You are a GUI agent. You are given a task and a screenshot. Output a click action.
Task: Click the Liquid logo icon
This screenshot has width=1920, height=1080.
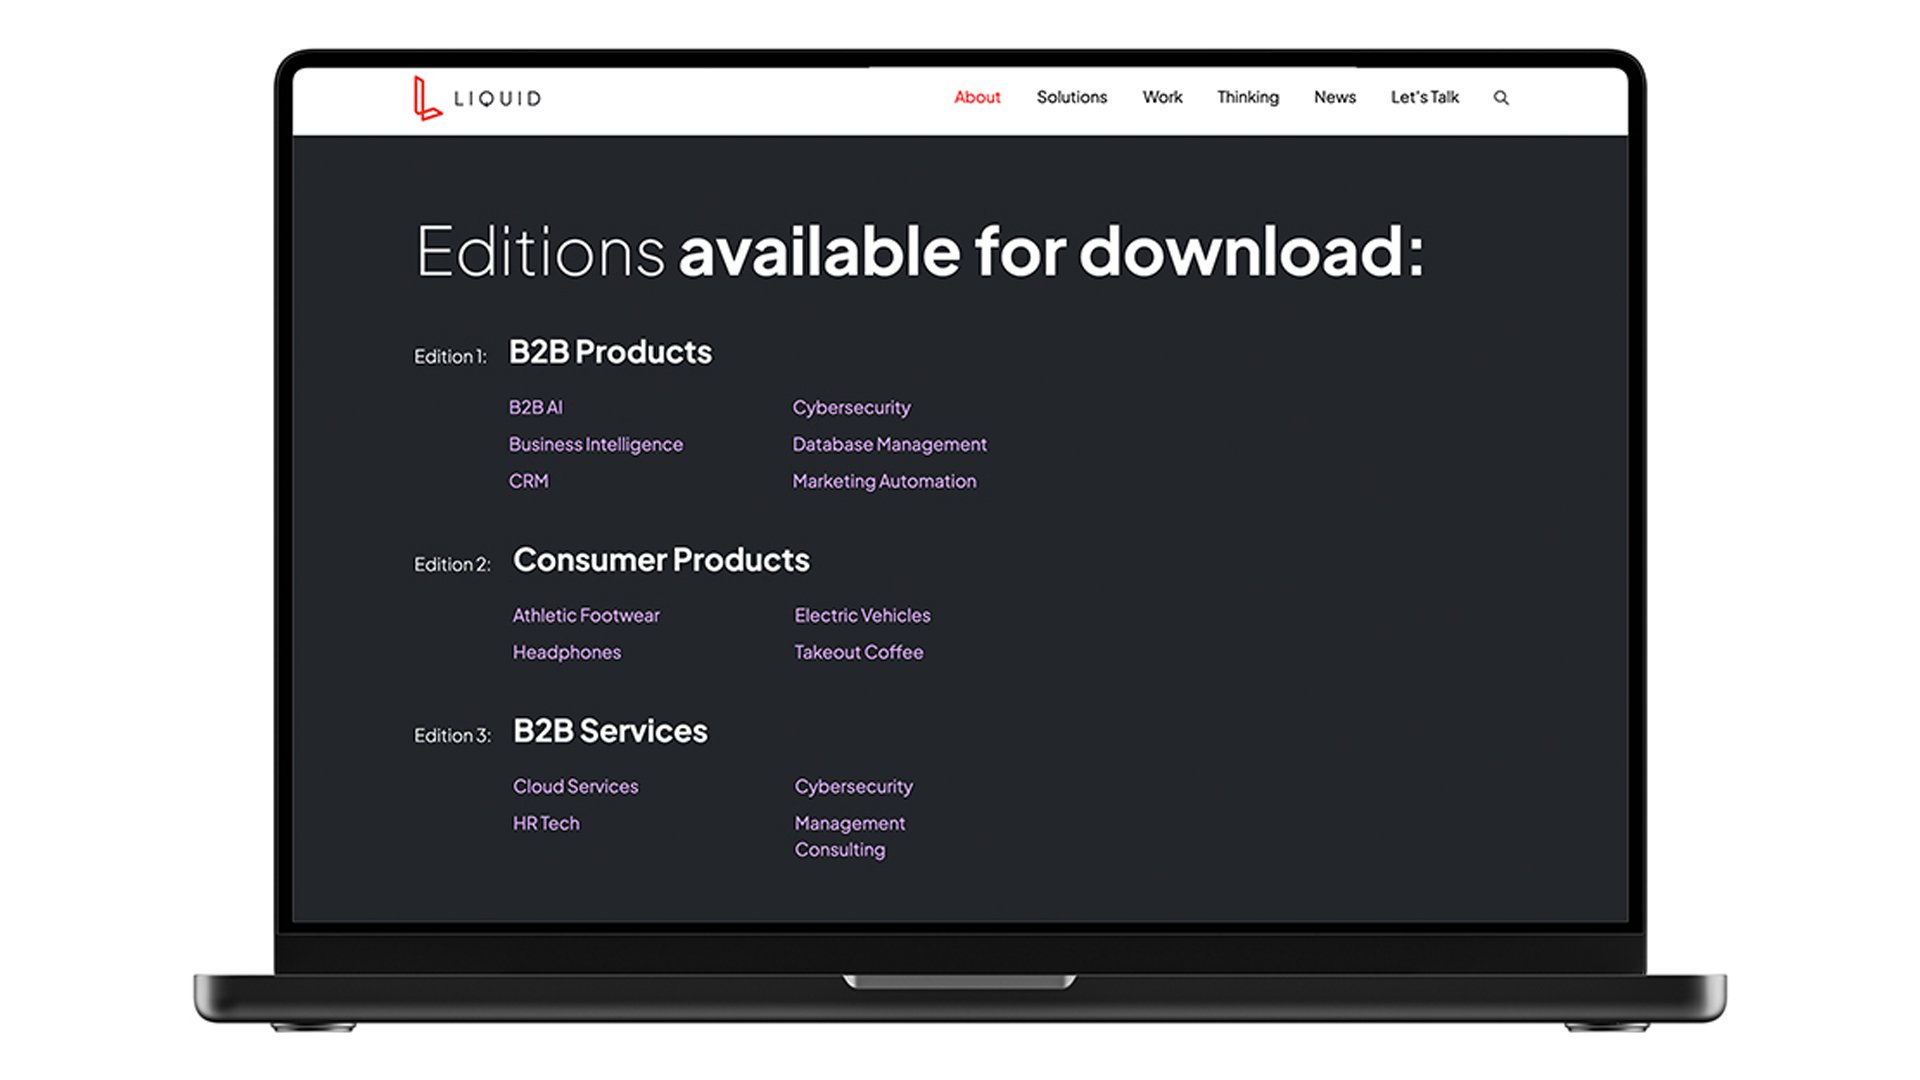(427, 98)
